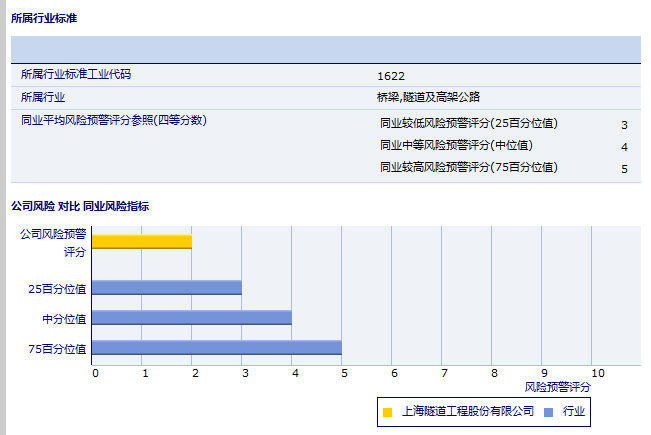Click the 行业 legend label text
Viewport: 651px width, 435px height.
574,411
